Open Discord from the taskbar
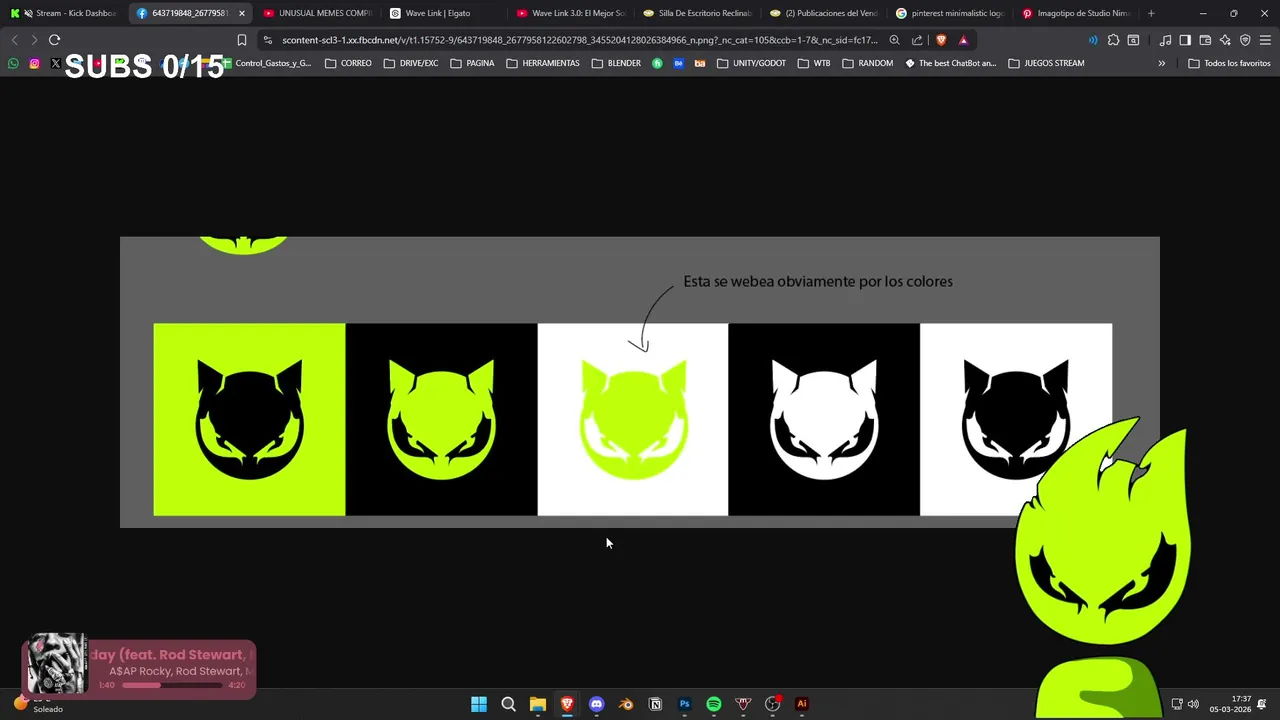The width and height of the screenshot is (1280, 720). click(x=596, y=704)
